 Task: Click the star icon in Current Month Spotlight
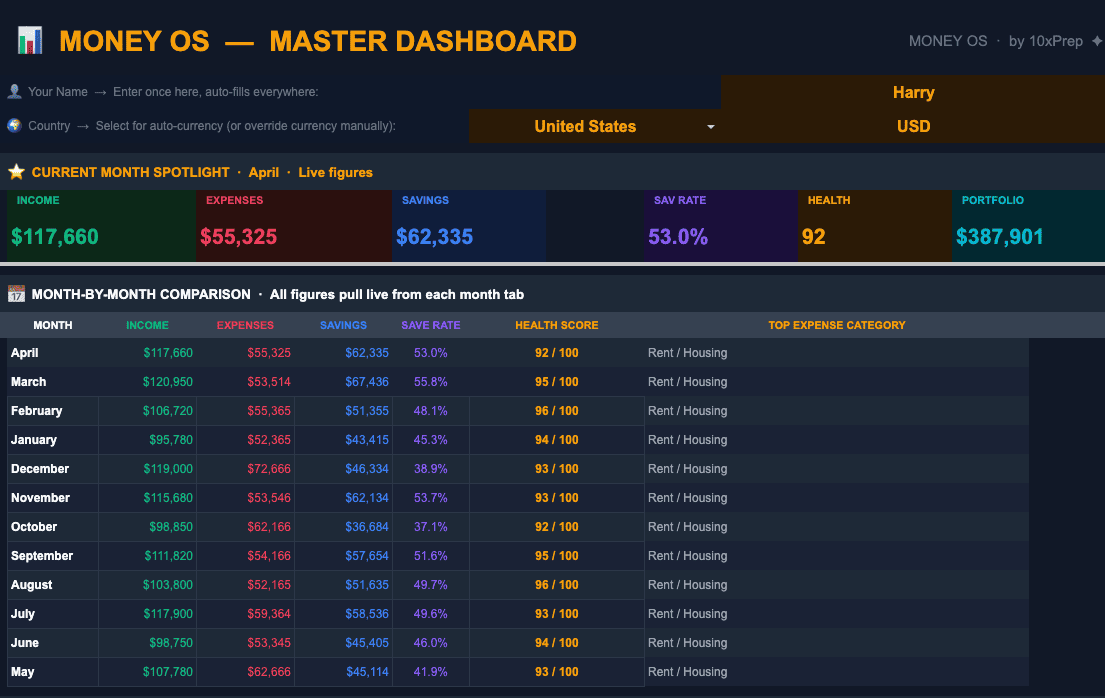(x=16, y=172)
